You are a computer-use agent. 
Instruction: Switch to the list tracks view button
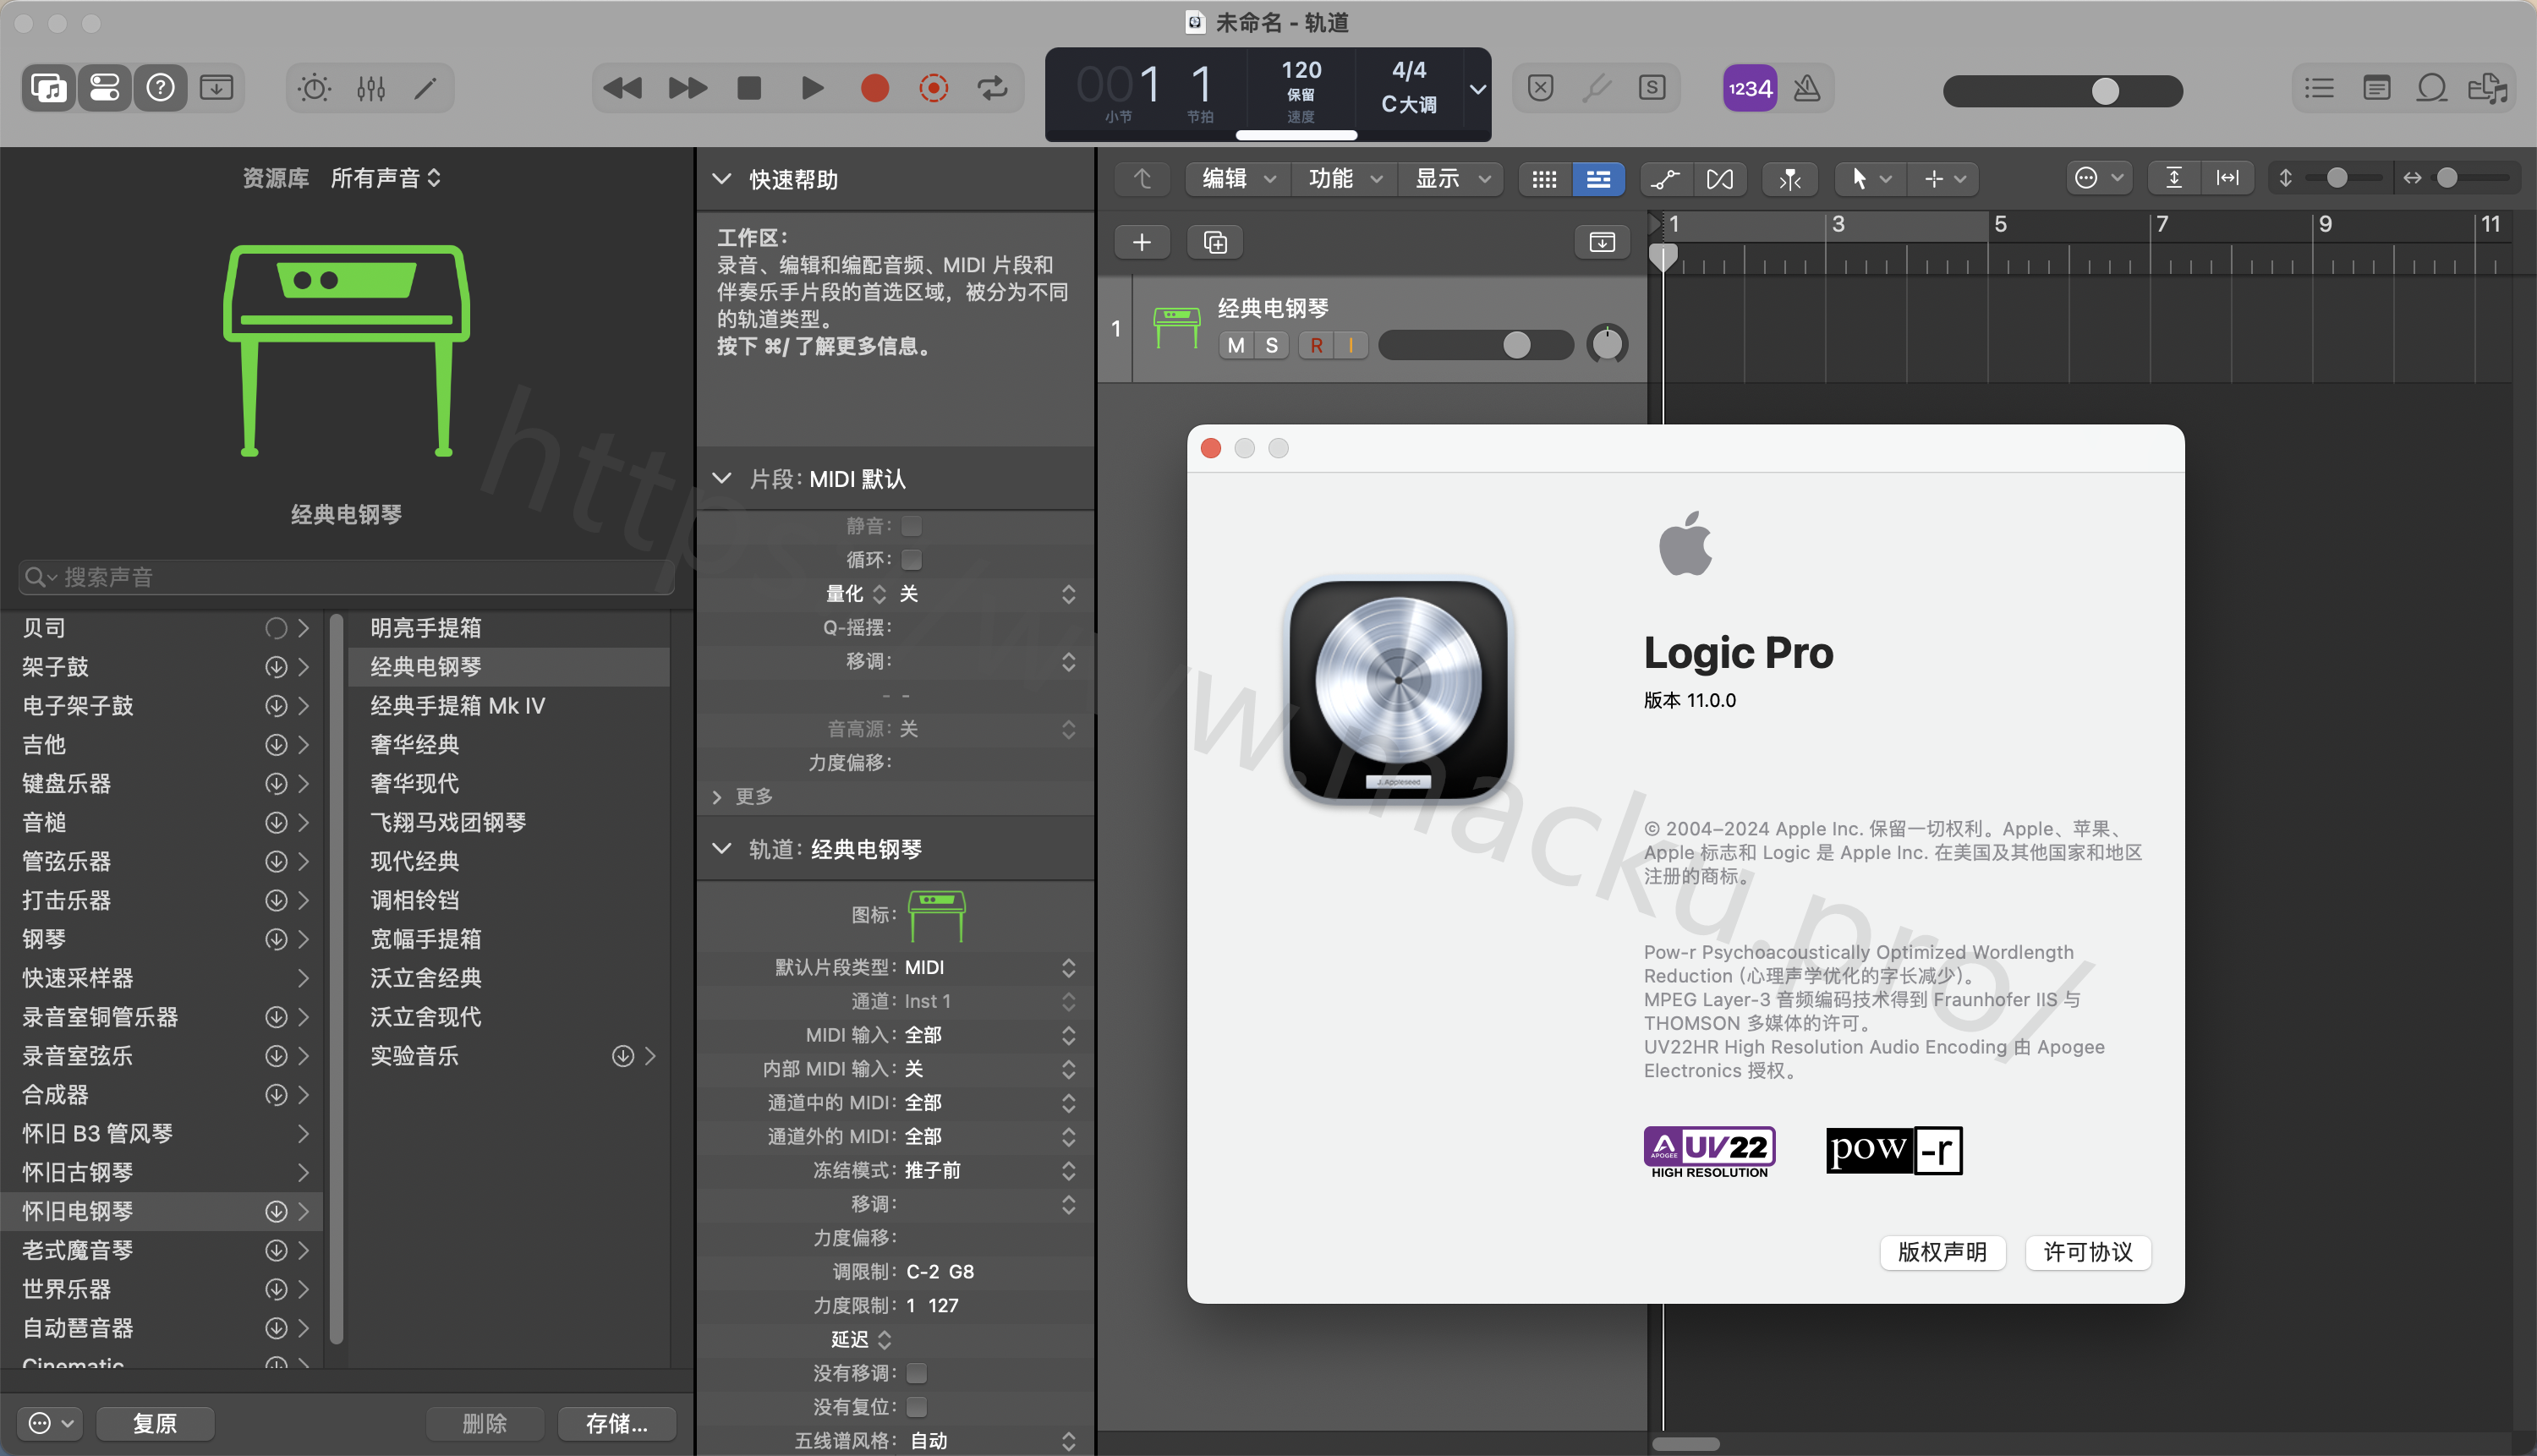coord(1598,179)
